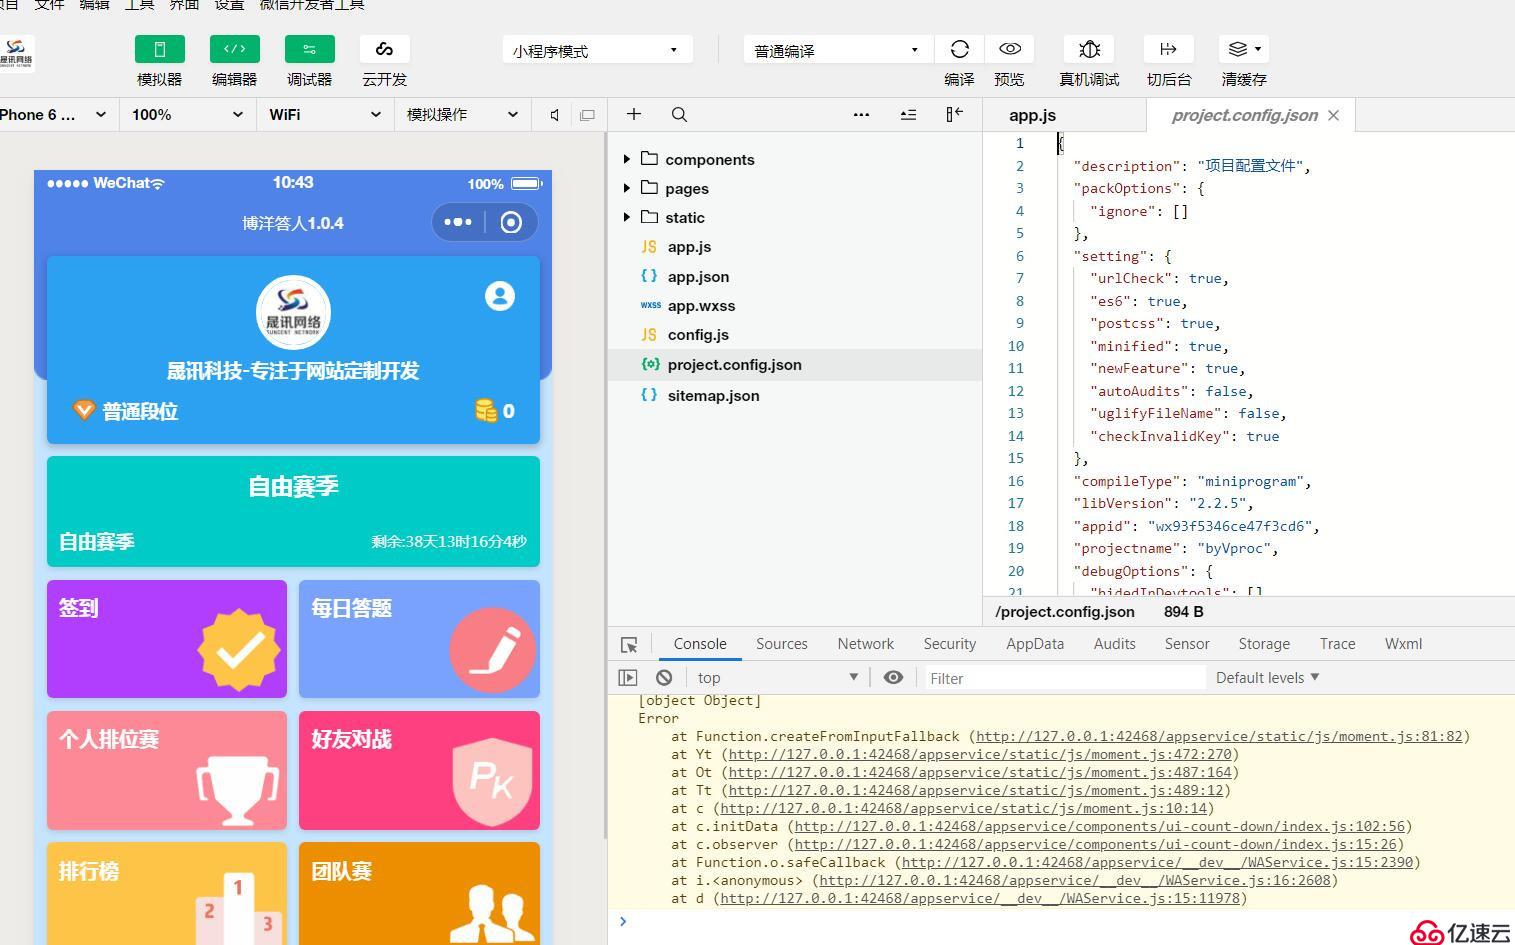Toggle the live expression eye in Console
The image size is (1515, 945).
coord(893,677)
